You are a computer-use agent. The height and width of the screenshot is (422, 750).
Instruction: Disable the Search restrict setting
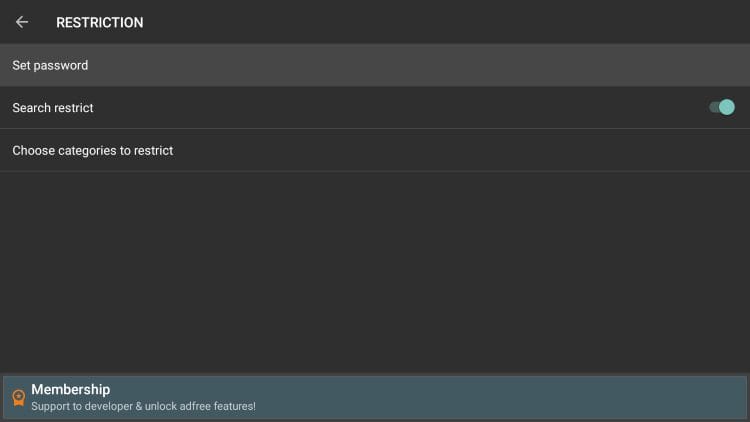tap(721, 107)
